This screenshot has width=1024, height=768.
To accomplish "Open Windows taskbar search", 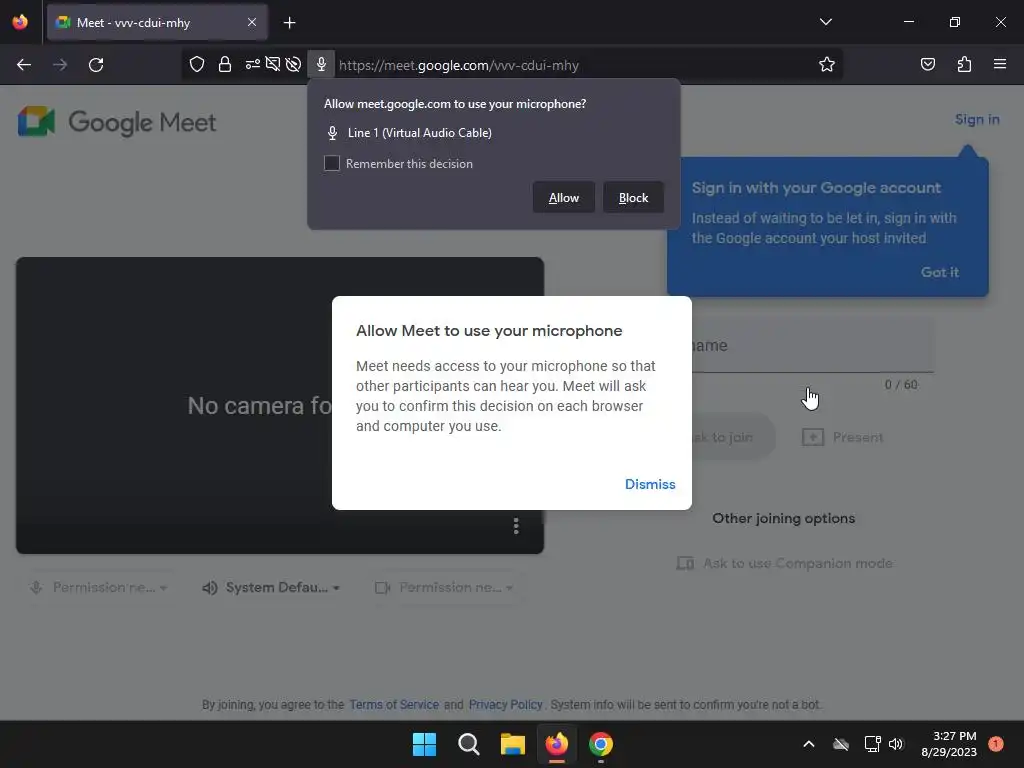I will point(469,744).
